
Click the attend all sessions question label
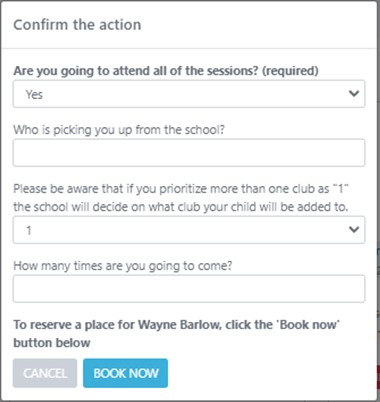tap(166, 71)
